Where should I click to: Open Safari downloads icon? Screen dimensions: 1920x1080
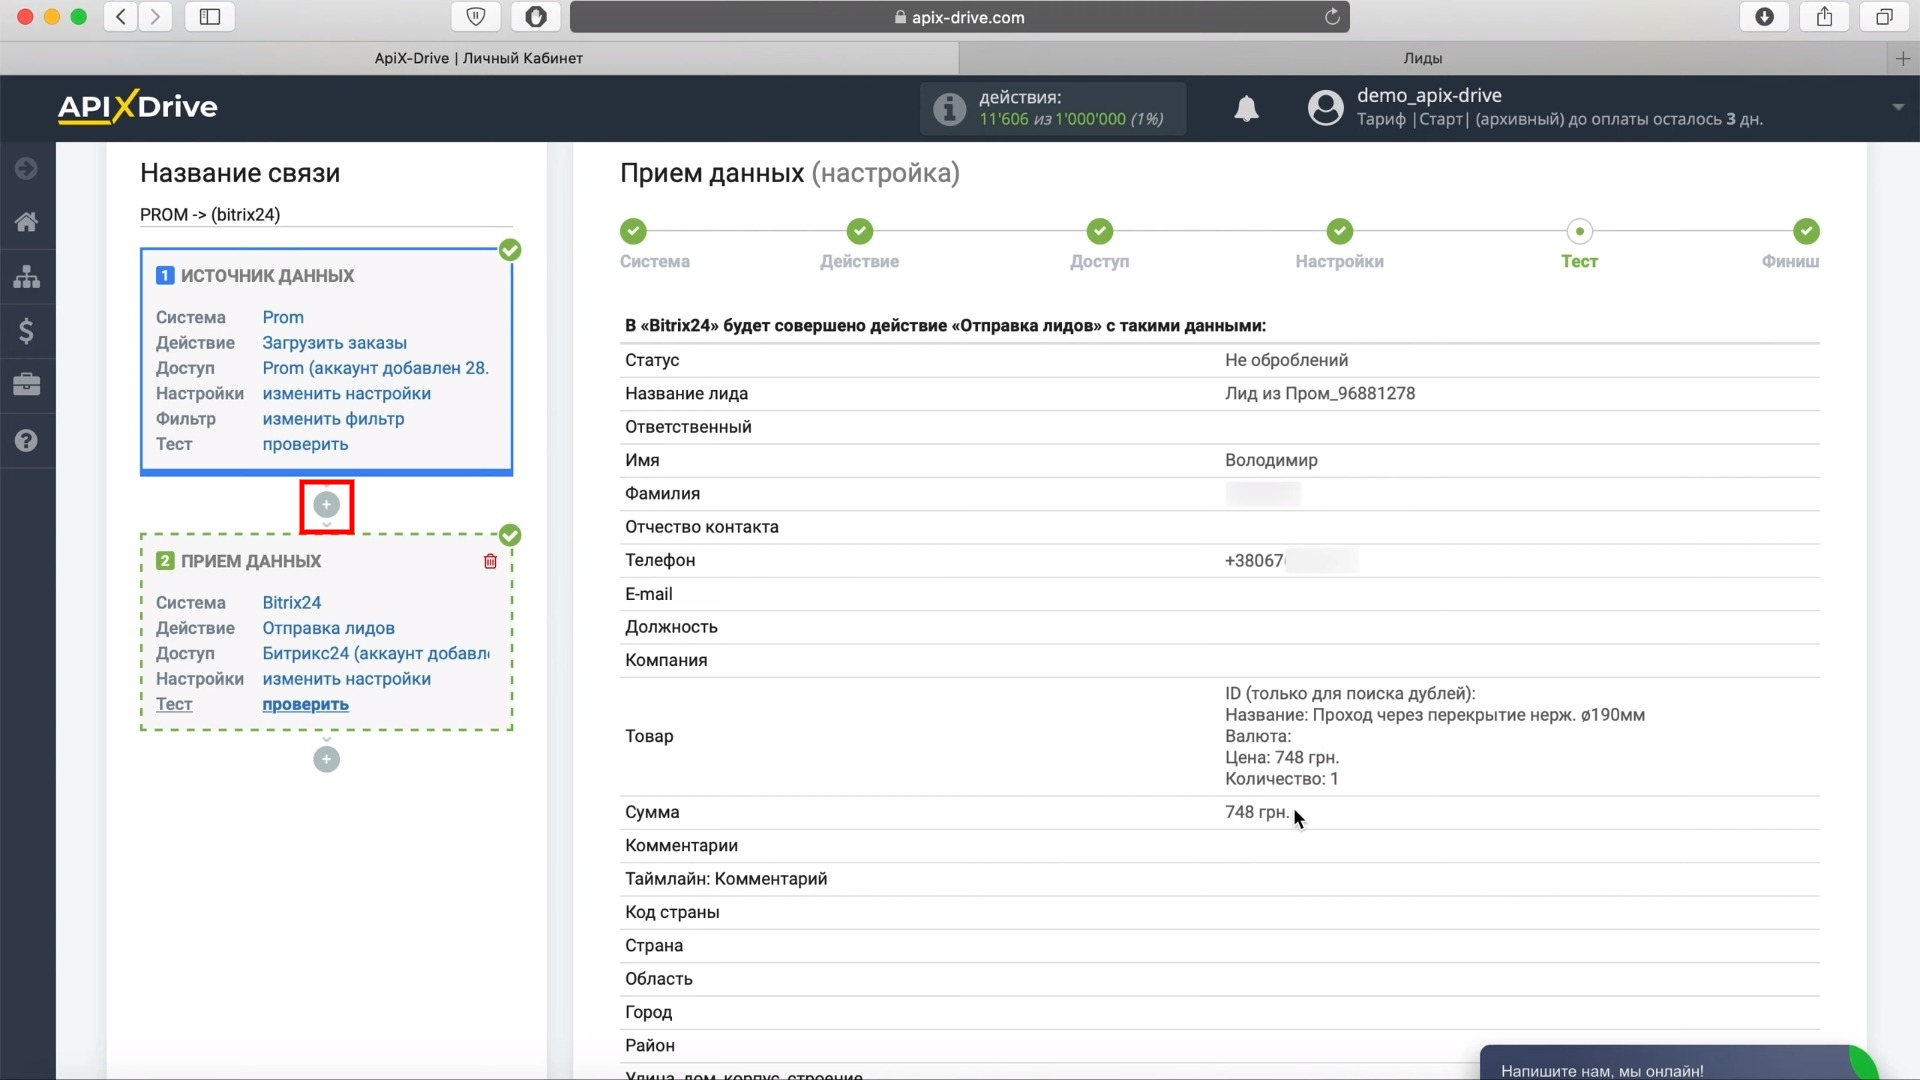pos(1765,17)
